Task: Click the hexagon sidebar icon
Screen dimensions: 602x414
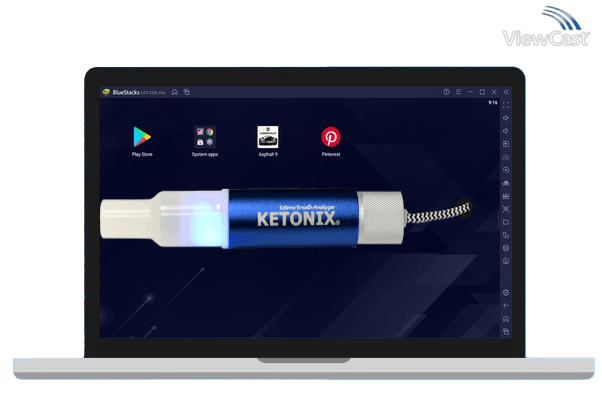Action: tap(506, 248)
